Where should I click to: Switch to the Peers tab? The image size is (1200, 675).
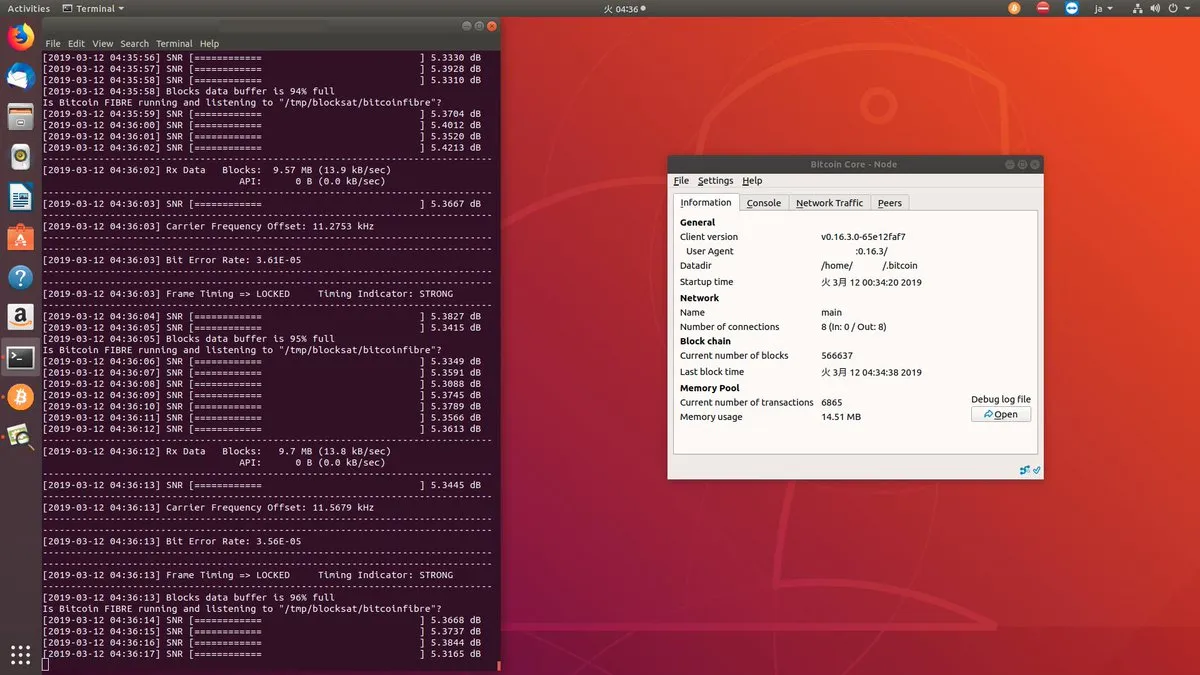tap(890, 203)
